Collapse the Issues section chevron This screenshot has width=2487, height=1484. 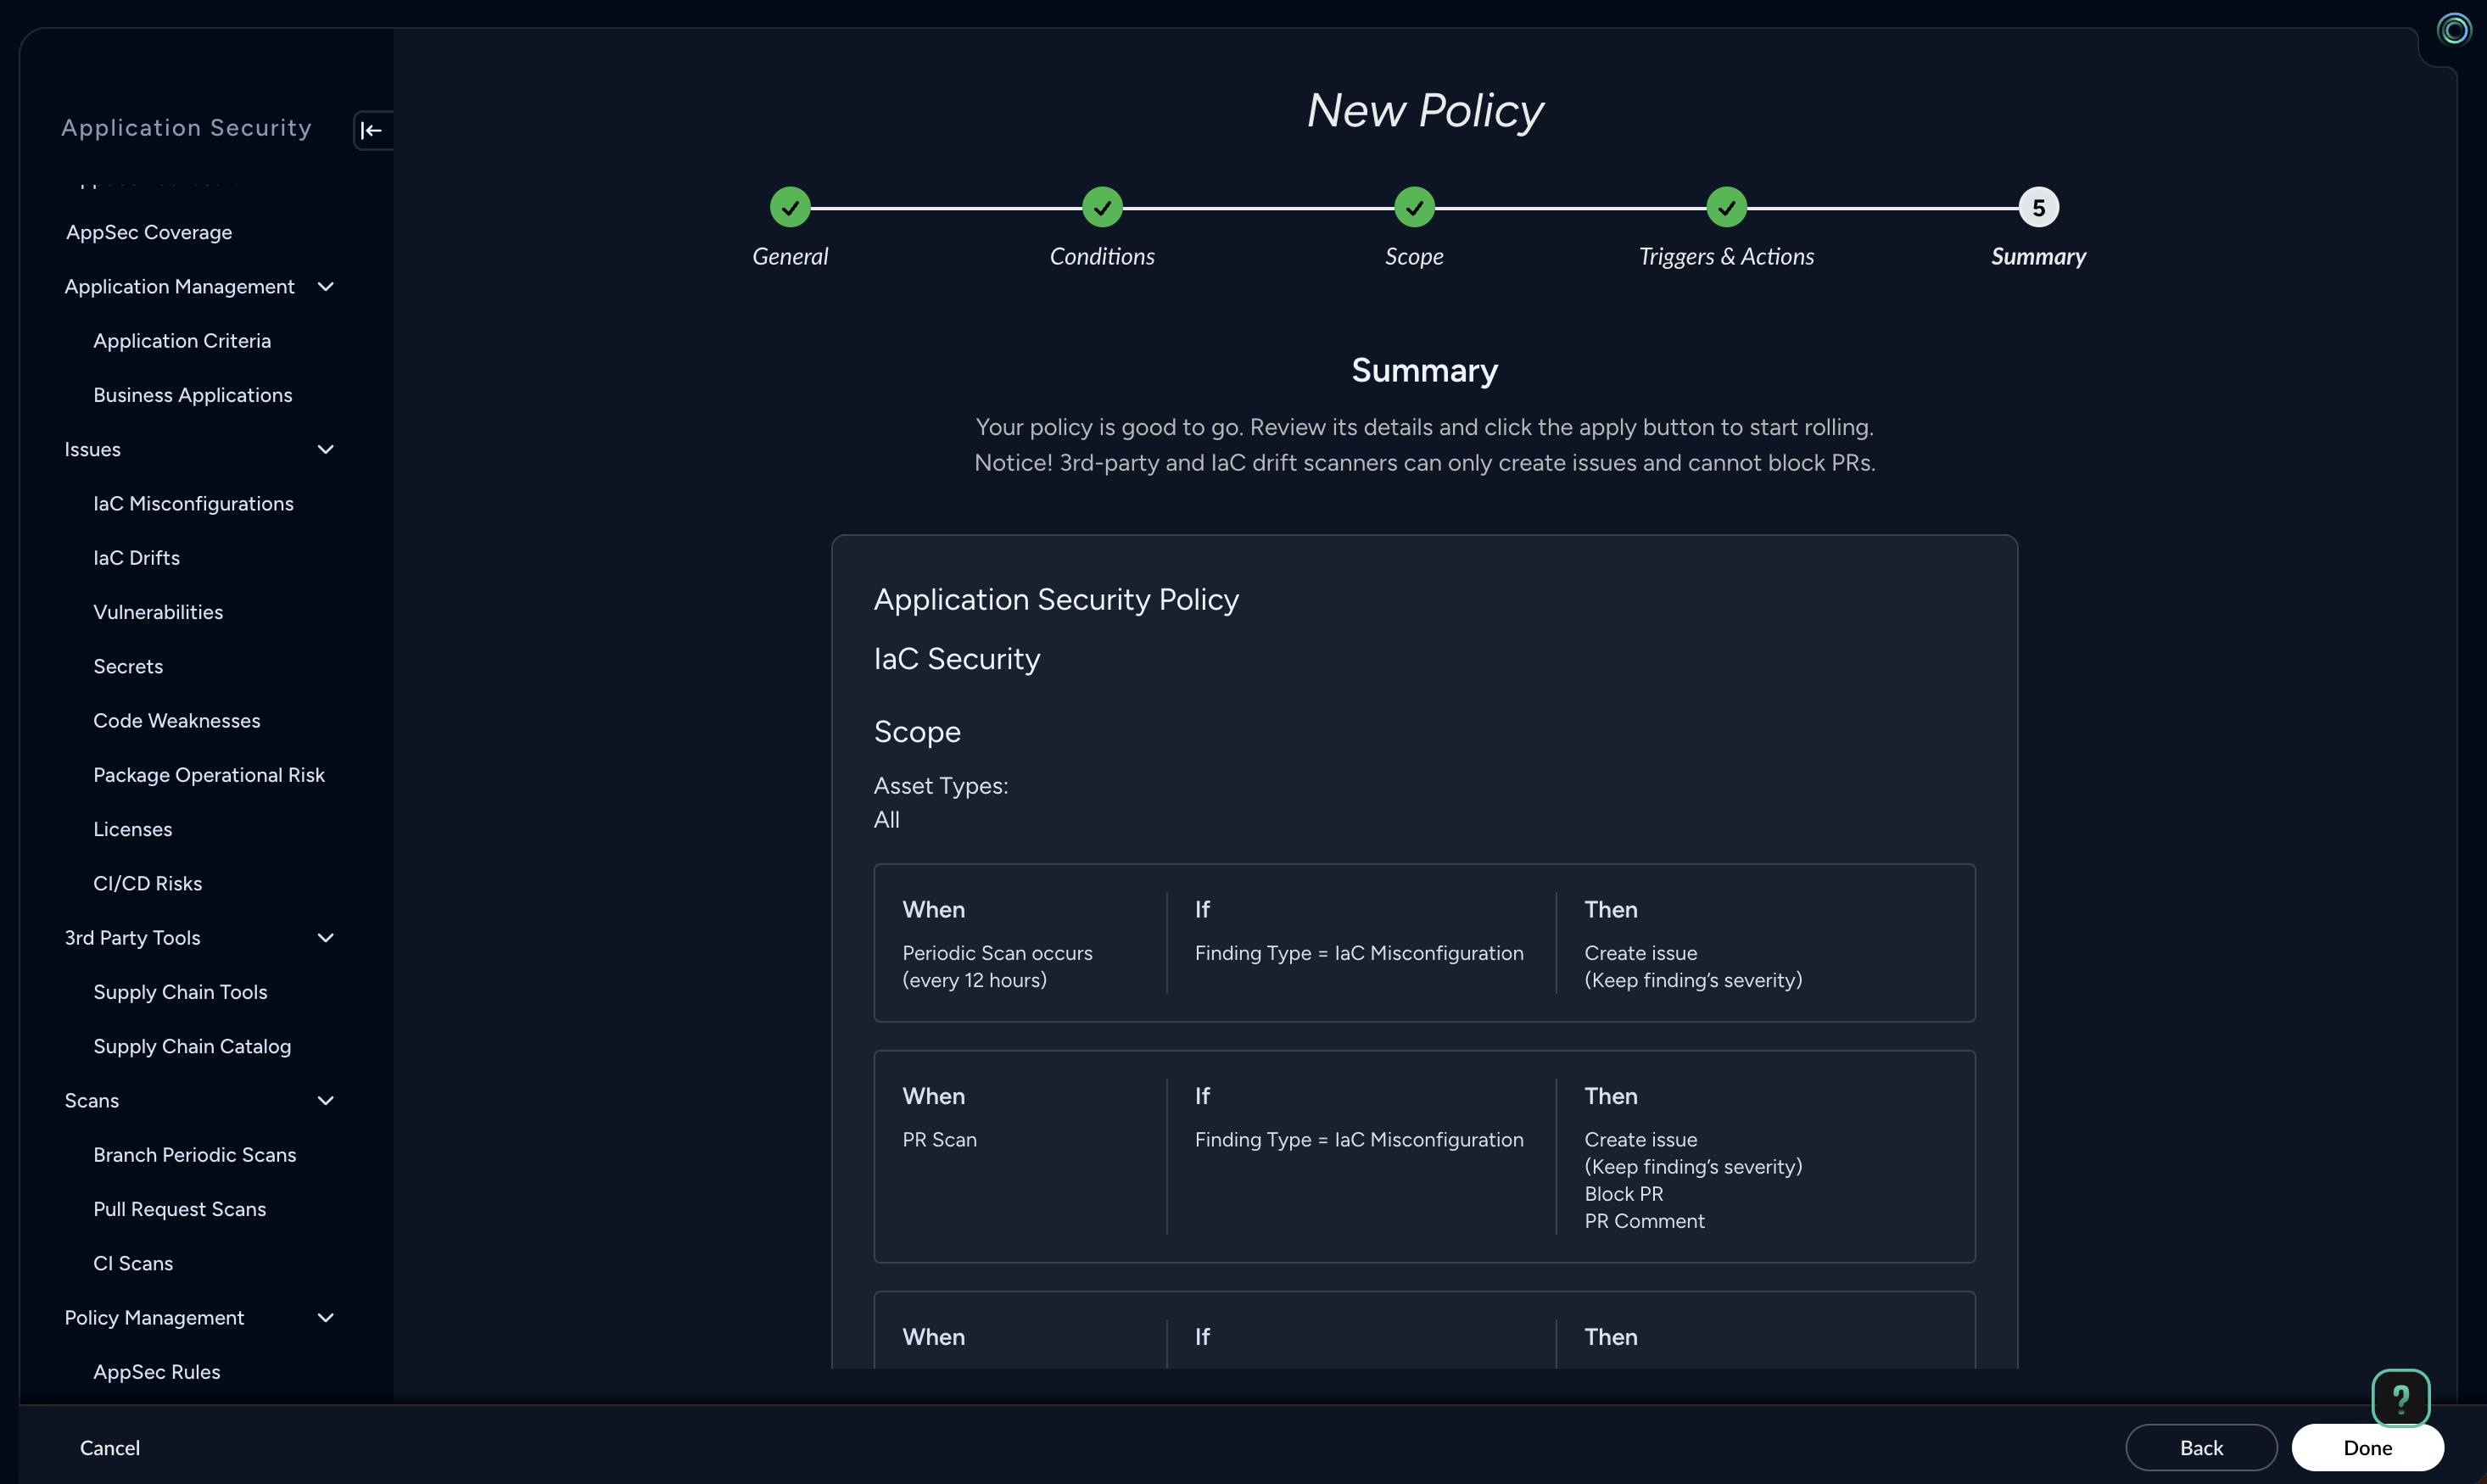(x=325, y=450)
